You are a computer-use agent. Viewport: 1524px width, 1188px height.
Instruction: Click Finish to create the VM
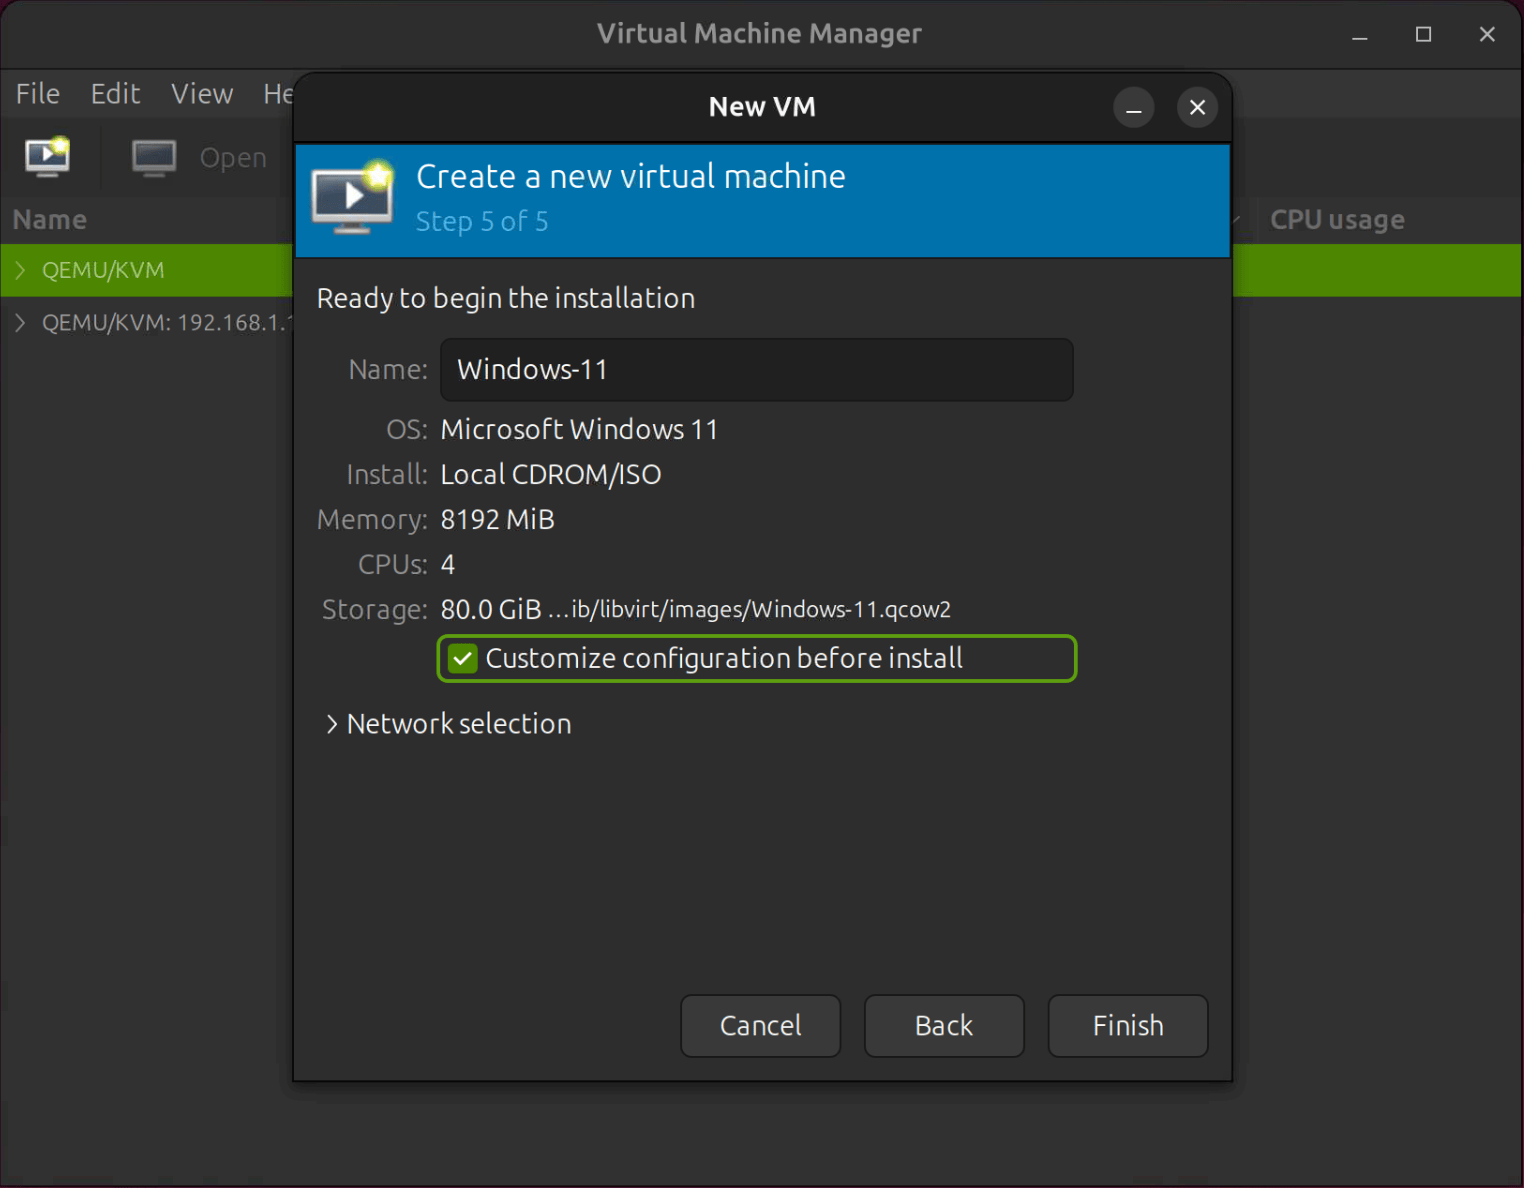[x=1127, y=1025]
